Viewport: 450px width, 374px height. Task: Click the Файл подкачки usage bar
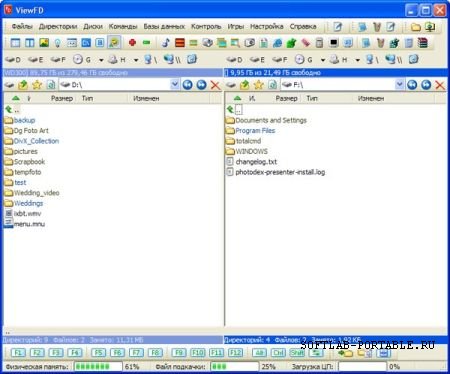235,367
